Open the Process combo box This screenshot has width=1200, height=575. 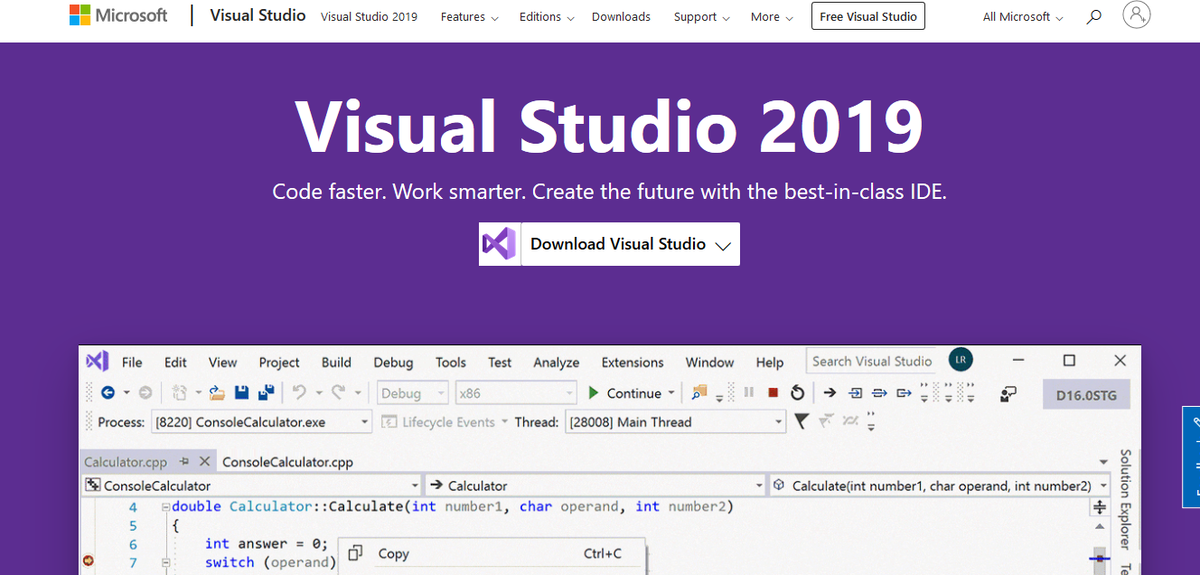pyautogui.click(x=262, y=422)
